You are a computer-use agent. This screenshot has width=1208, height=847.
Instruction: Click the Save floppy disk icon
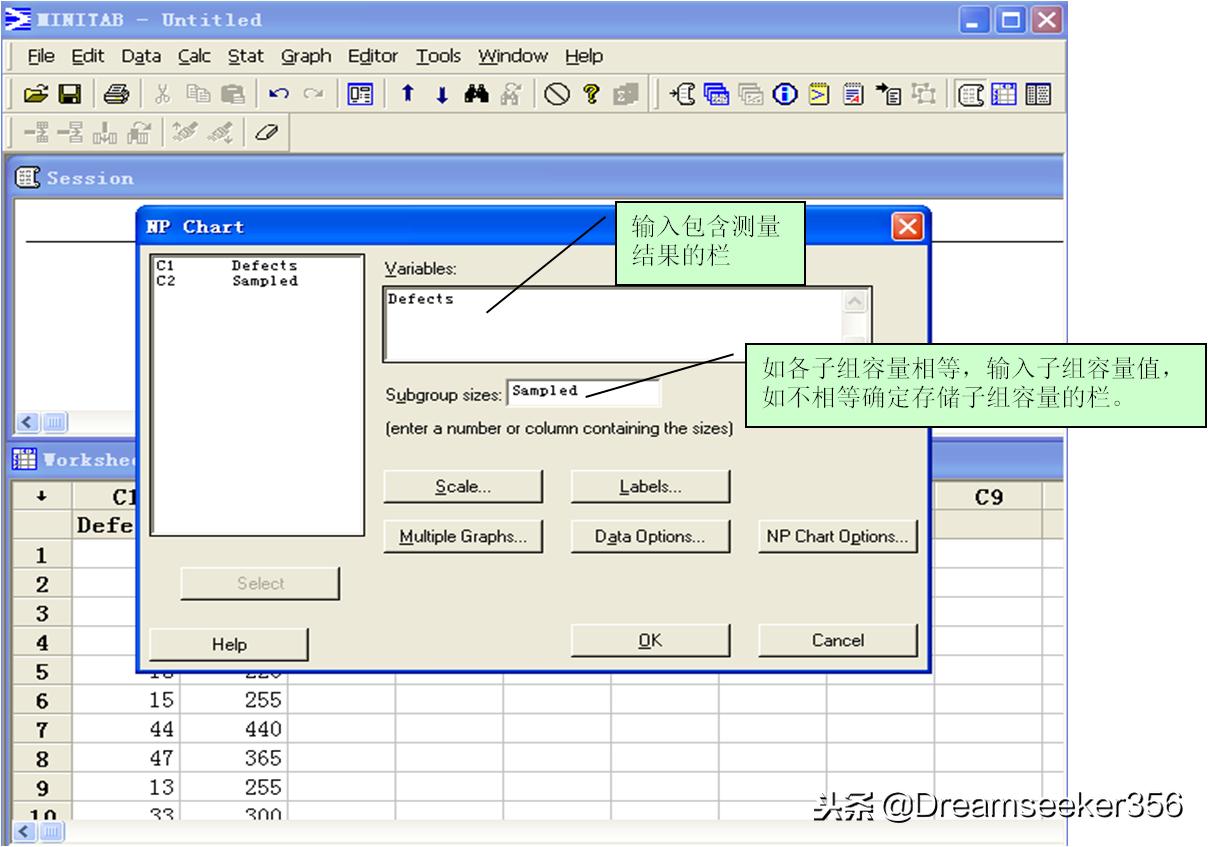click(x=69, y=94)
